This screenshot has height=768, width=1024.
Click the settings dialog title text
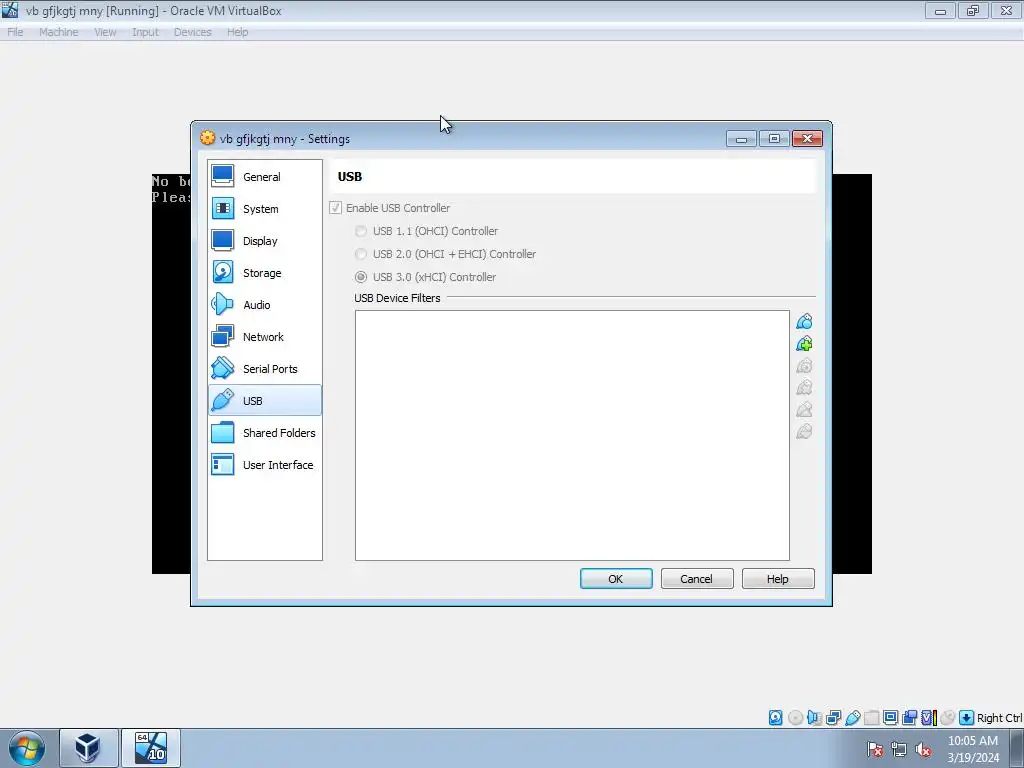pyautogui.click(x=285, y=138)
